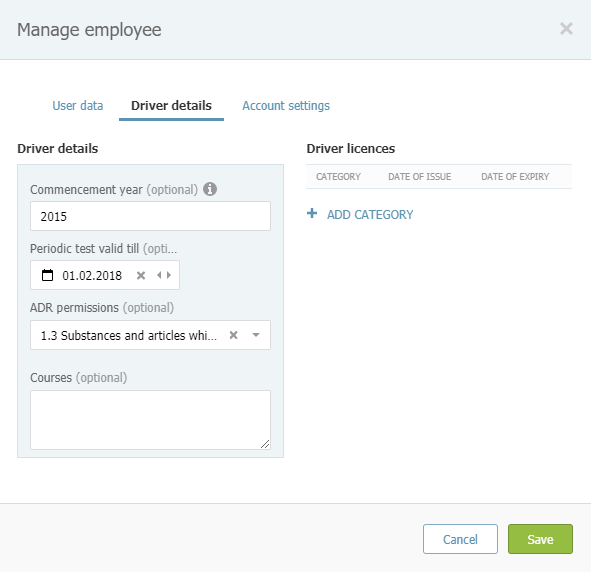This screenshot has height=572, width=591.
Task: Open ADR permissions combo box text
Action: [129, 335]
